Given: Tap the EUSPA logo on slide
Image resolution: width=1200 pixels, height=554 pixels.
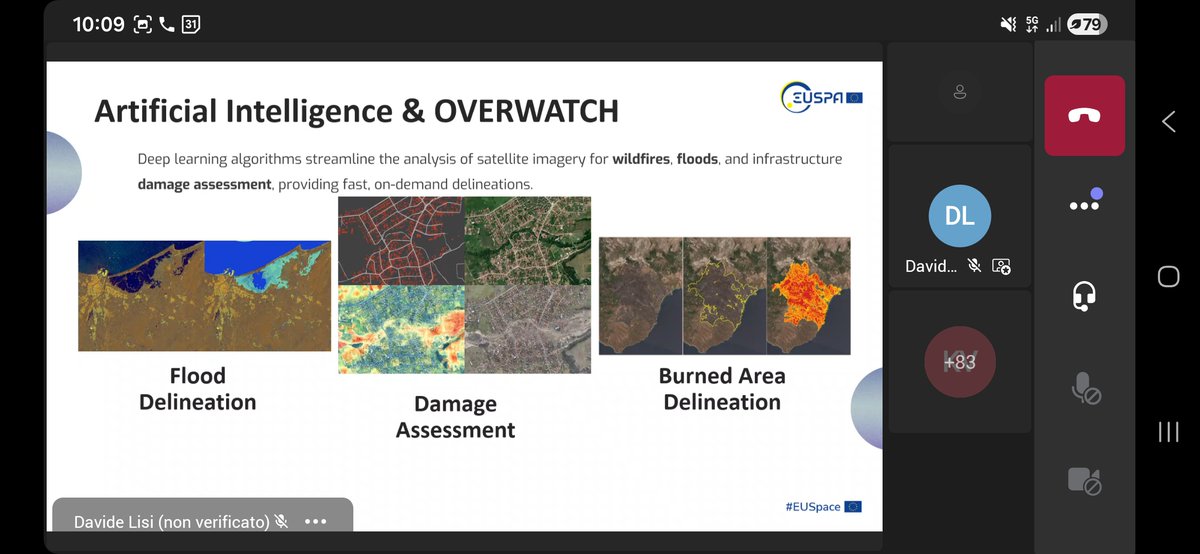Looking at the screenshot, I should click(820, 96).
